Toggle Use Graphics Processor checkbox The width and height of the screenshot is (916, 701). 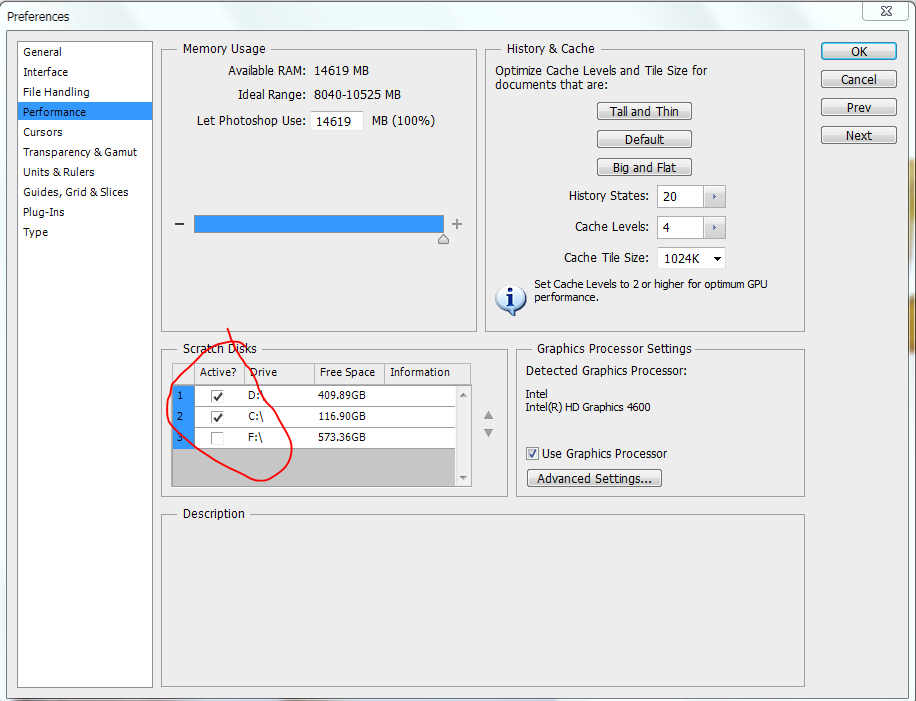point(532,453)
